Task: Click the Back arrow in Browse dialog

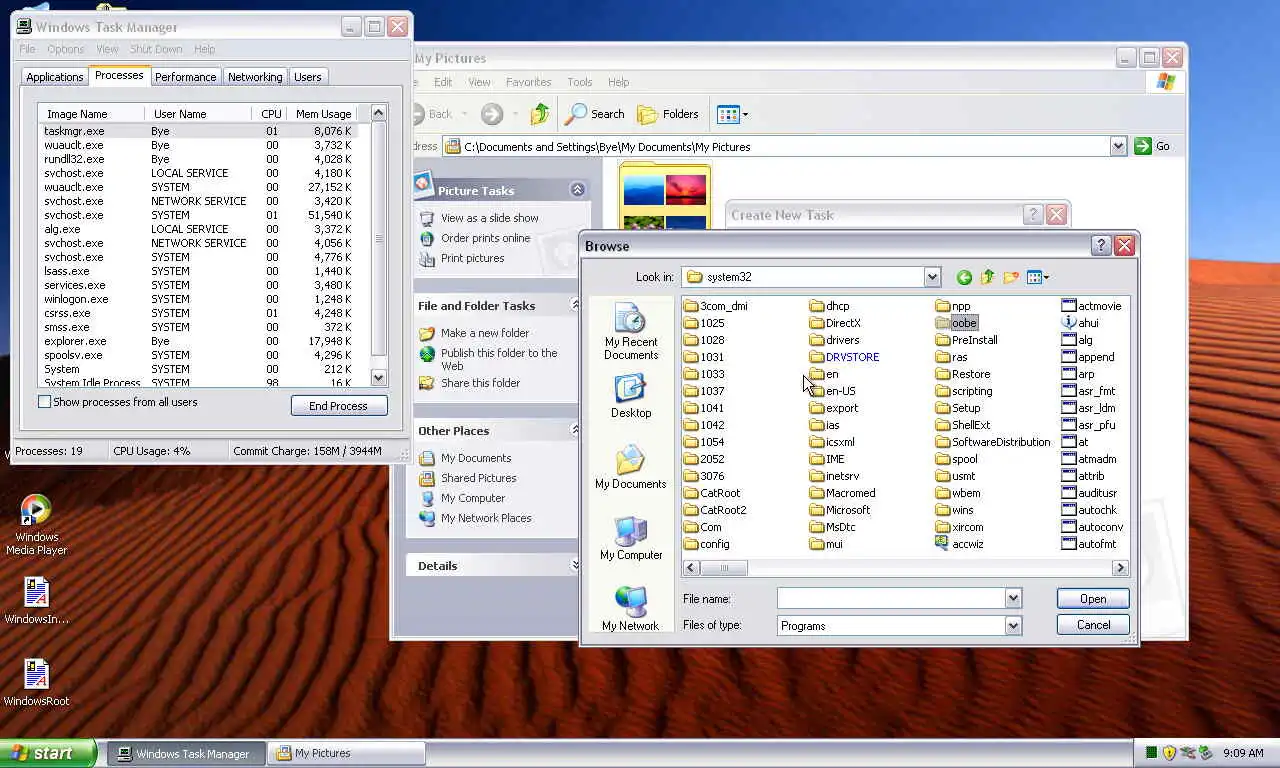Action: point(964,277)
